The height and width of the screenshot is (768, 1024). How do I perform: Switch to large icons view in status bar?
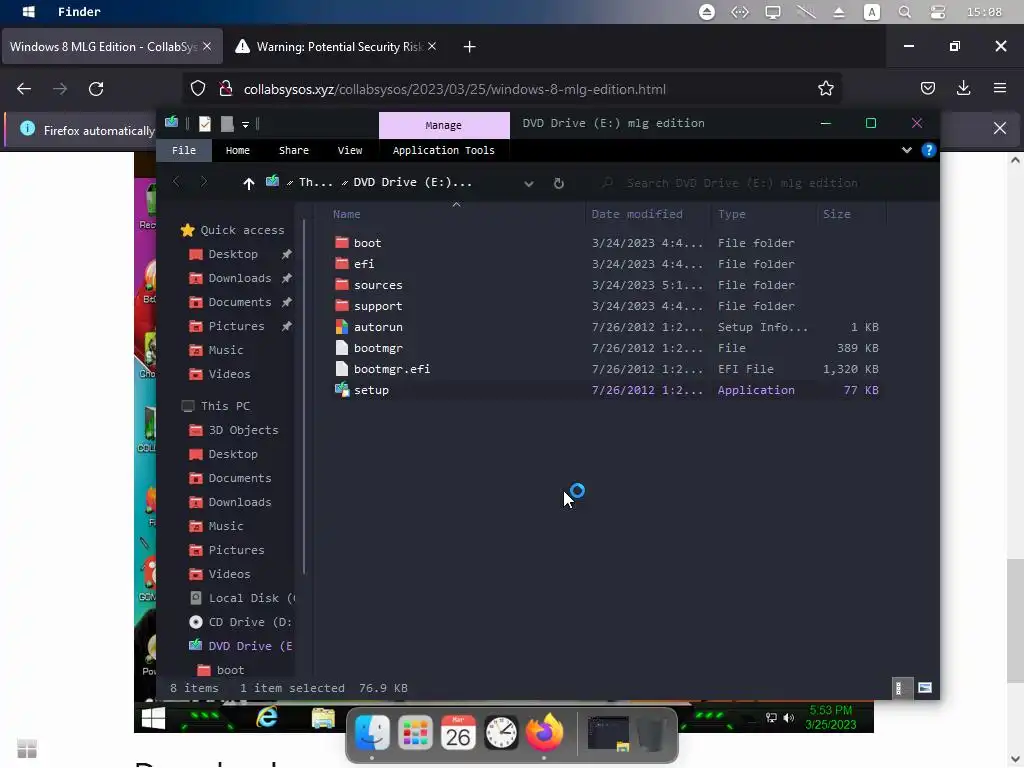tap(925, 688)
